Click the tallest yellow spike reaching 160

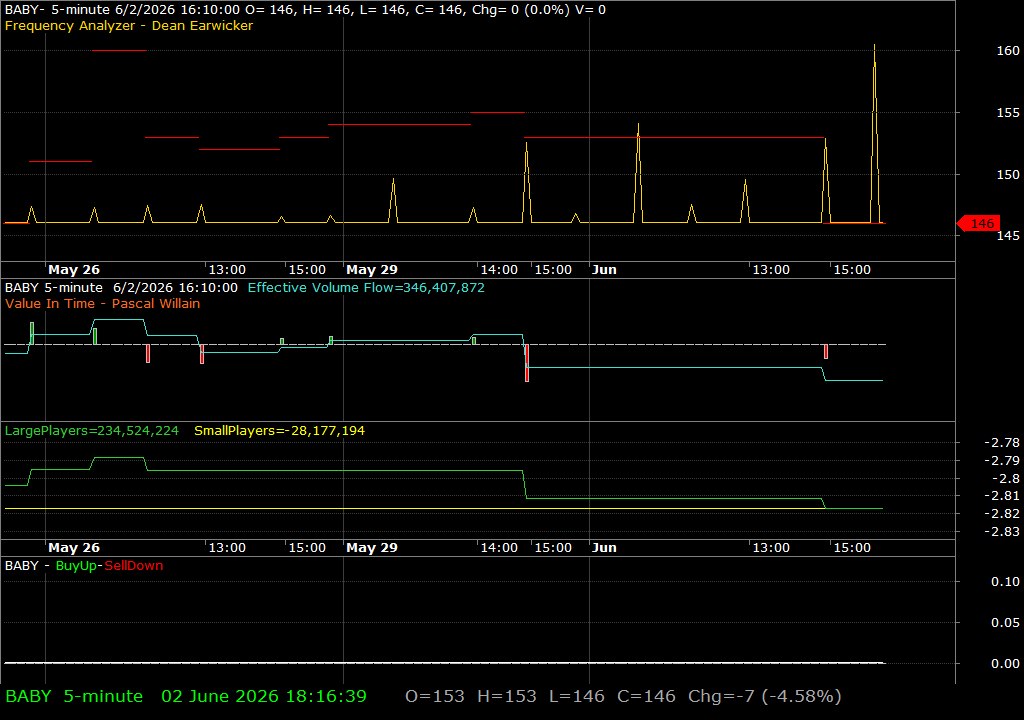[874, 134]
